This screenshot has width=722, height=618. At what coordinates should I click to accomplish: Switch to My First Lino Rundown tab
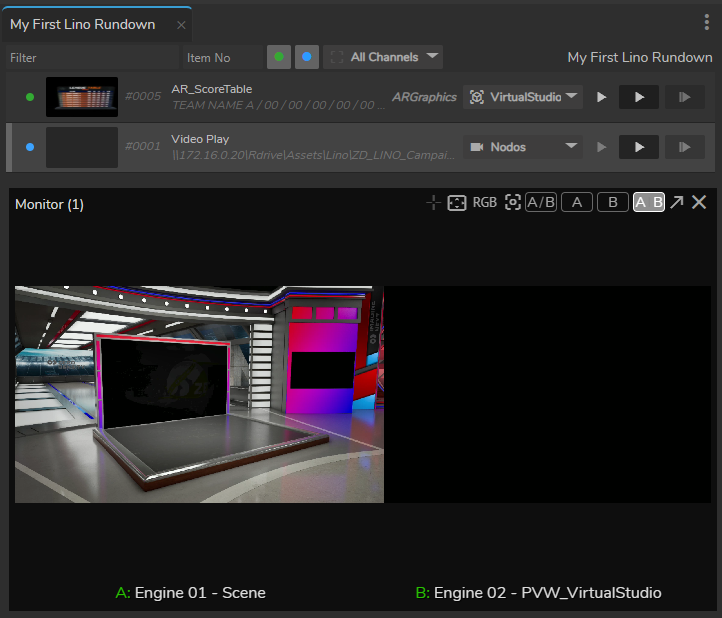[x=82, y=24]
